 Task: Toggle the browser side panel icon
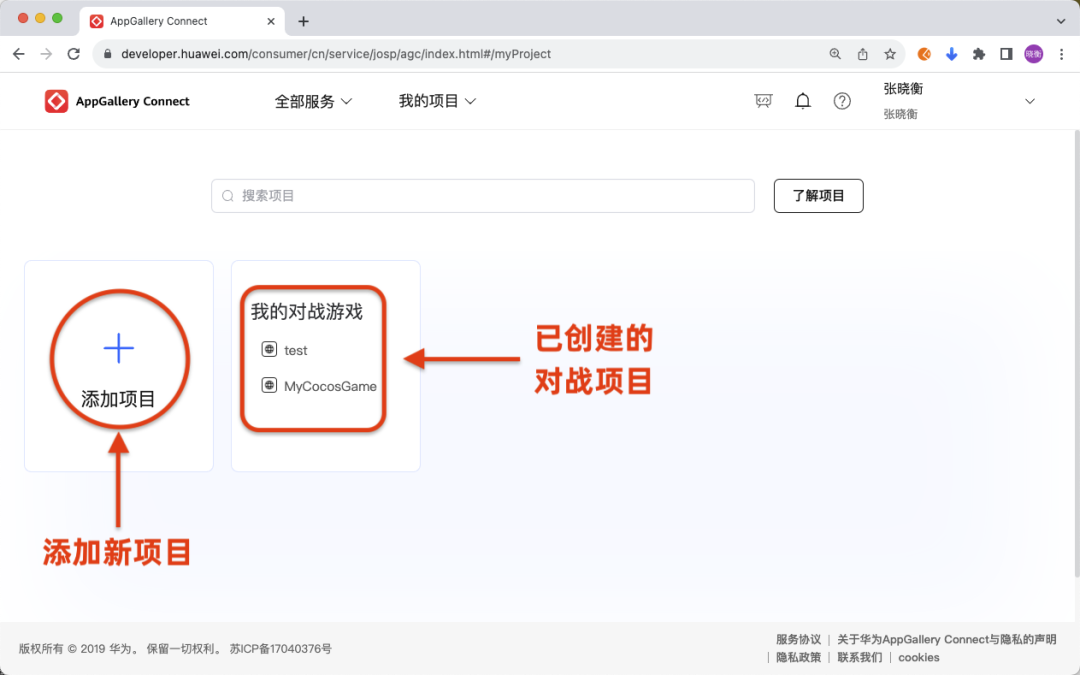point(1006,54)
